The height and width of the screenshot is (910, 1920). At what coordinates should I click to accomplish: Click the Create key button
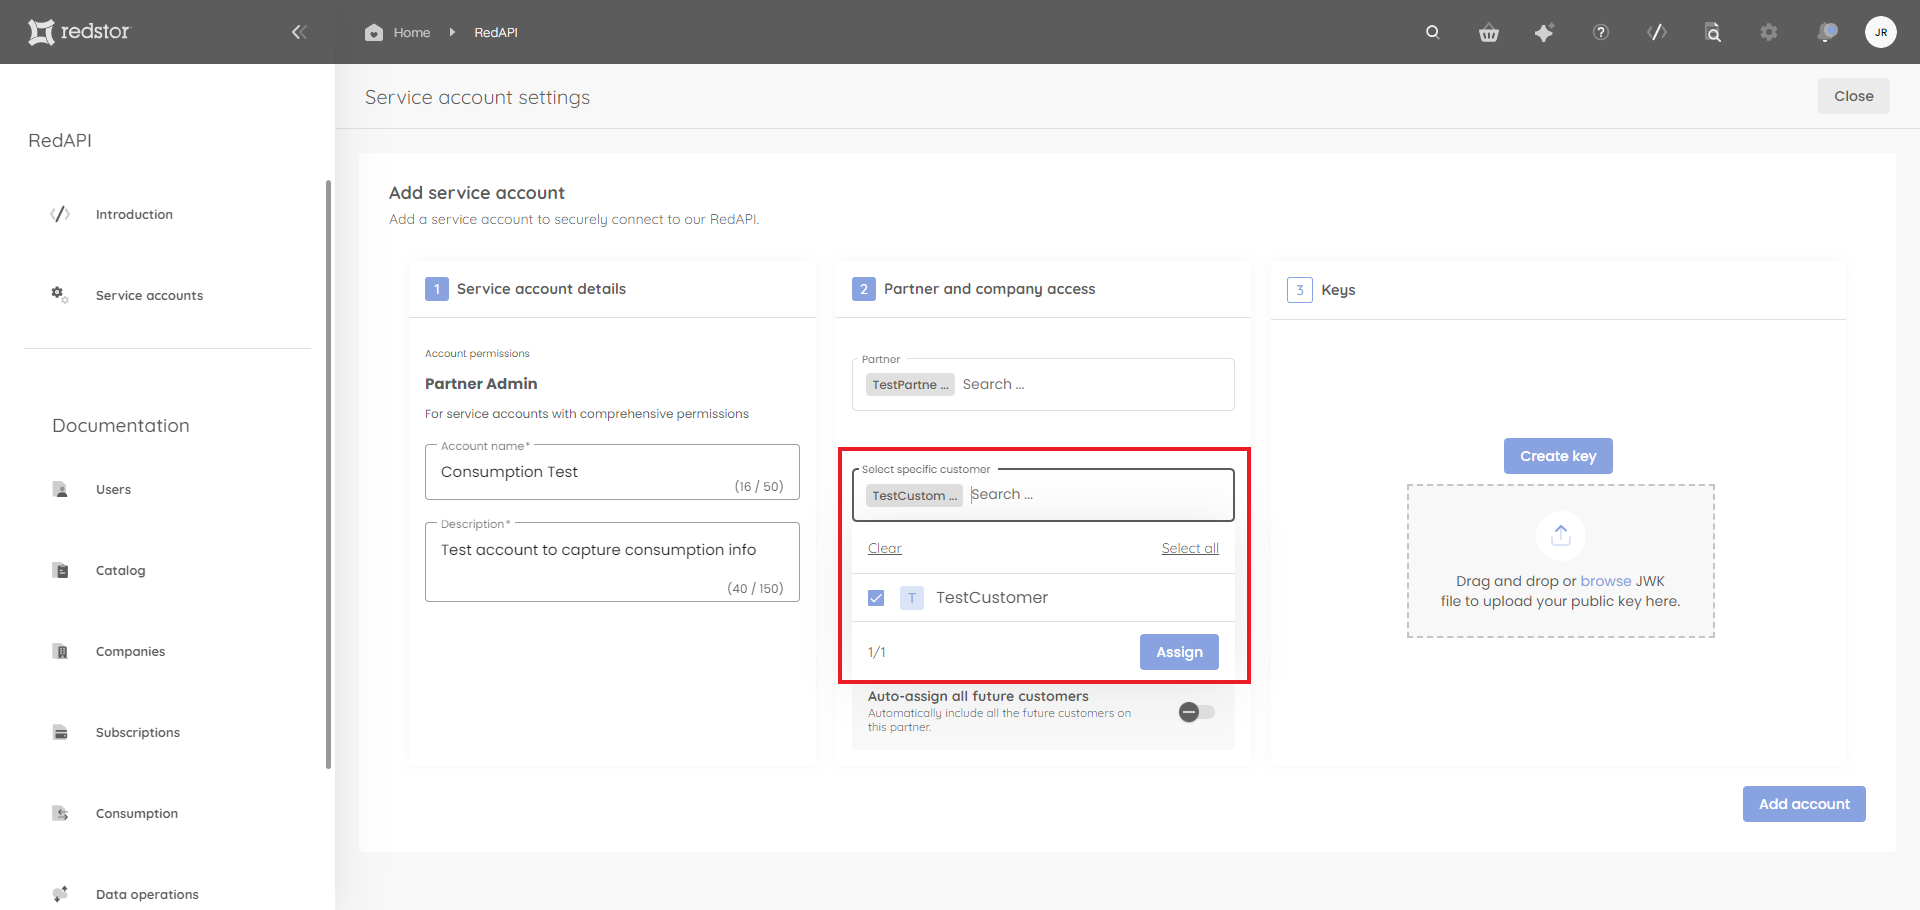[x=1558, y=456]
